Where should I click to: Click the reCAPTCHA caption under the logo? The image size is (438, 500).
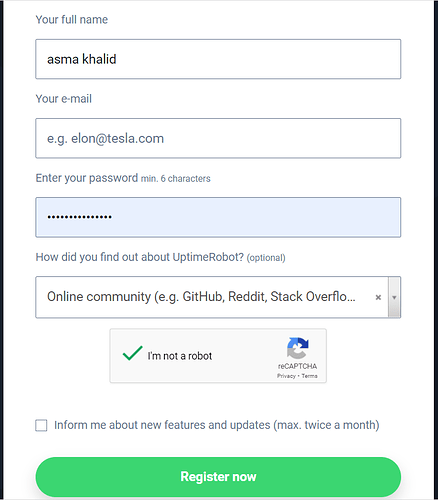297,366
